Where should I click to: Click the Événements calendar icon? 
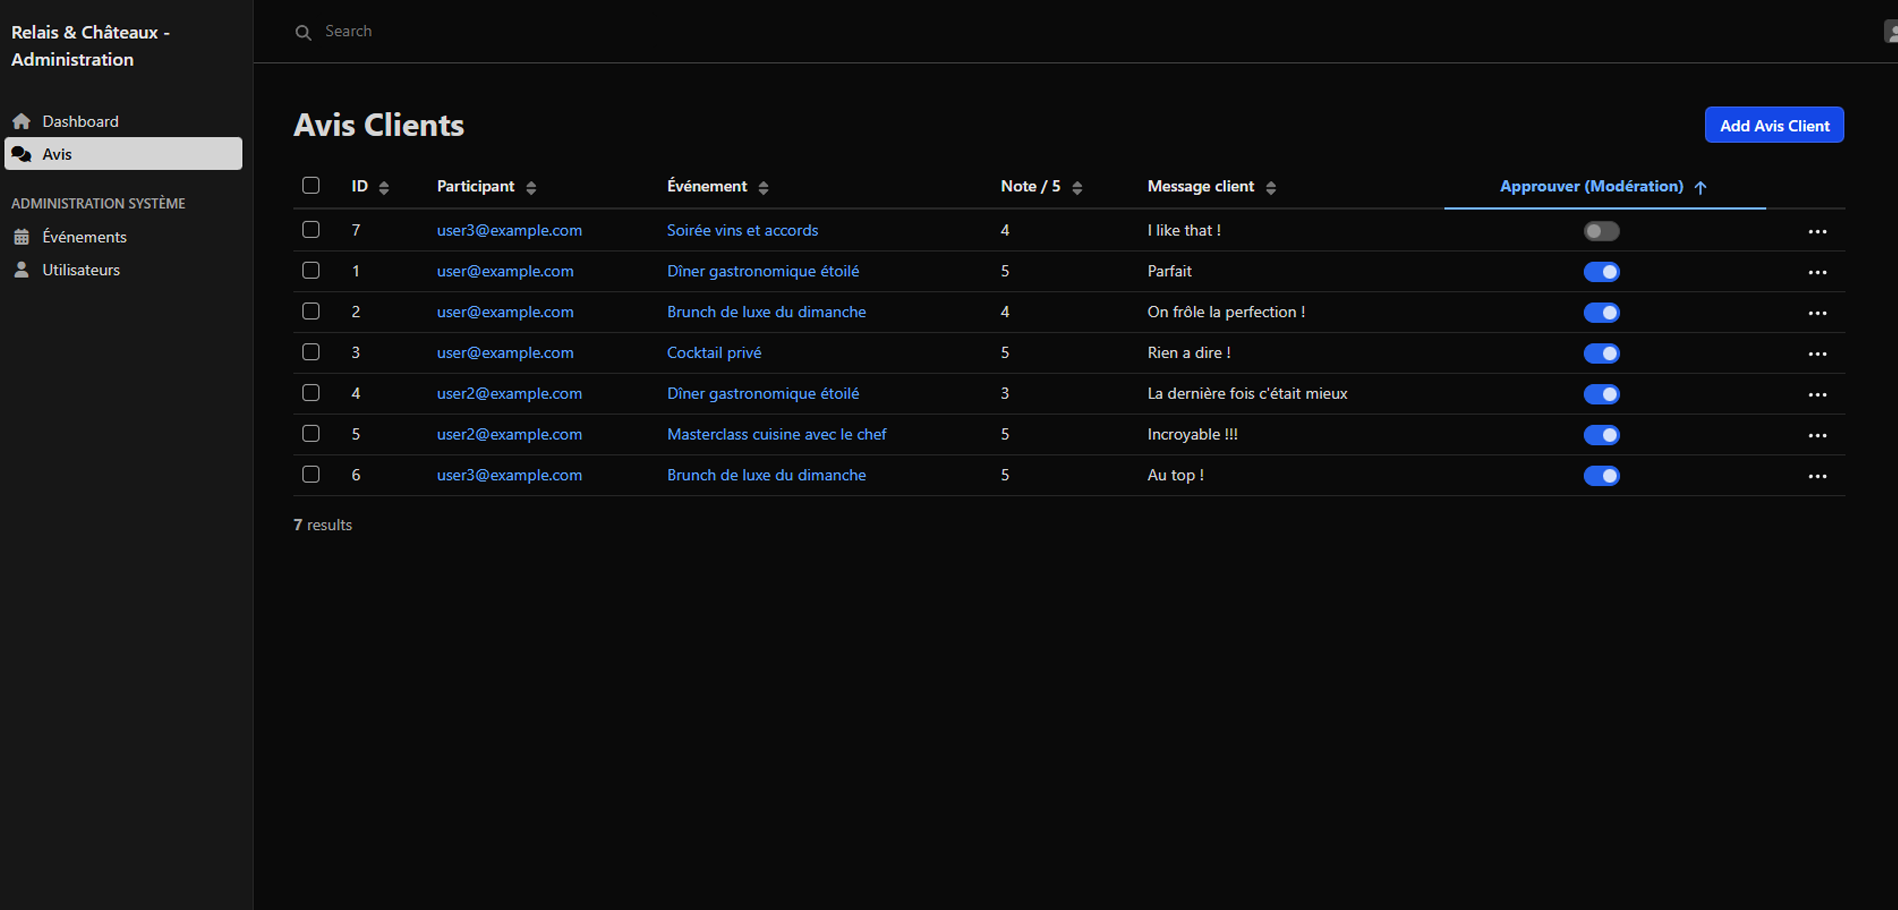(21, 237)
